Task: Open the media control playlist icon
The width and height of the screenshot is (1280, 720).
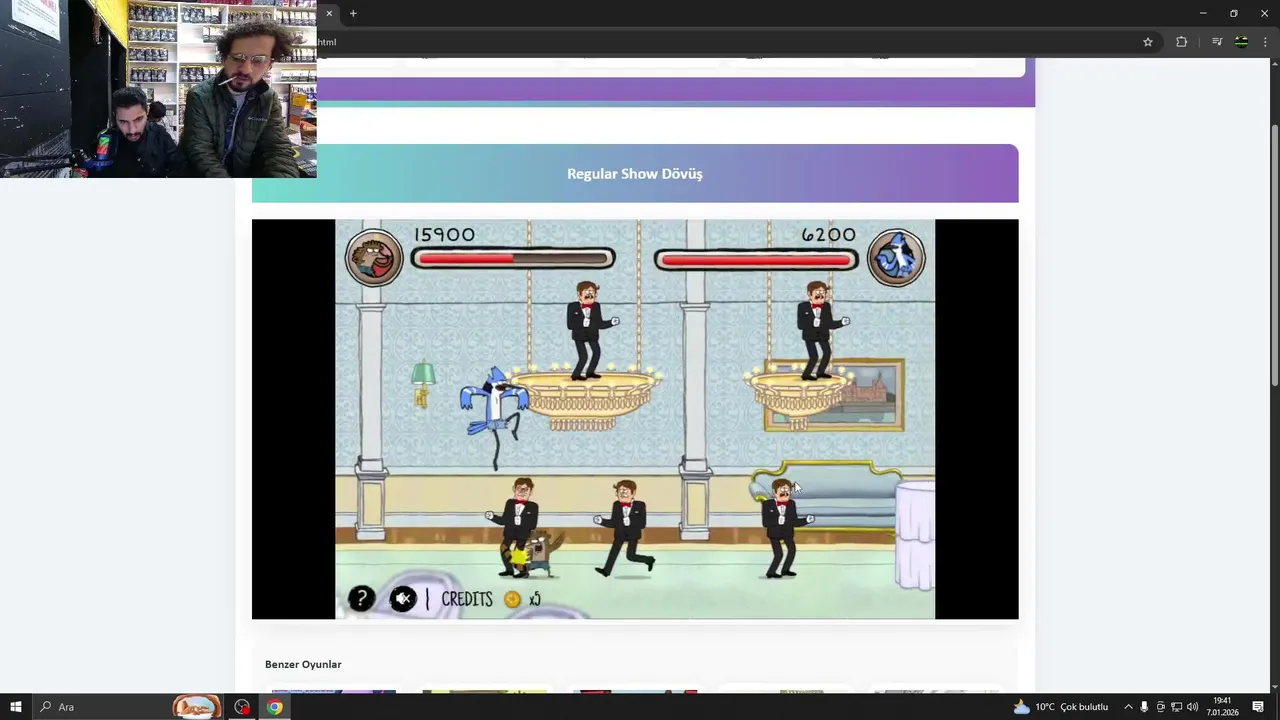Action: pyautogui.click(x=1217, y=42)
